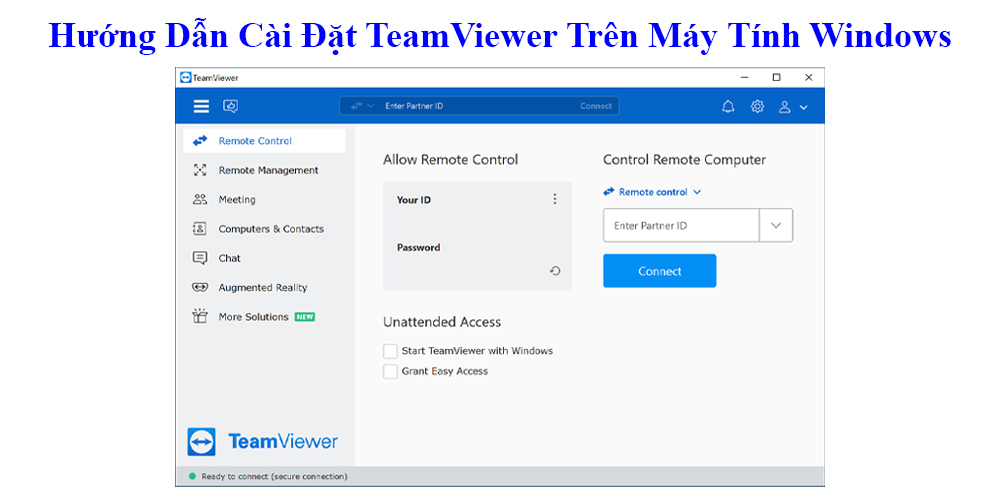
Task: Click the blue Connect button
Action: click(x=659, y=271)
